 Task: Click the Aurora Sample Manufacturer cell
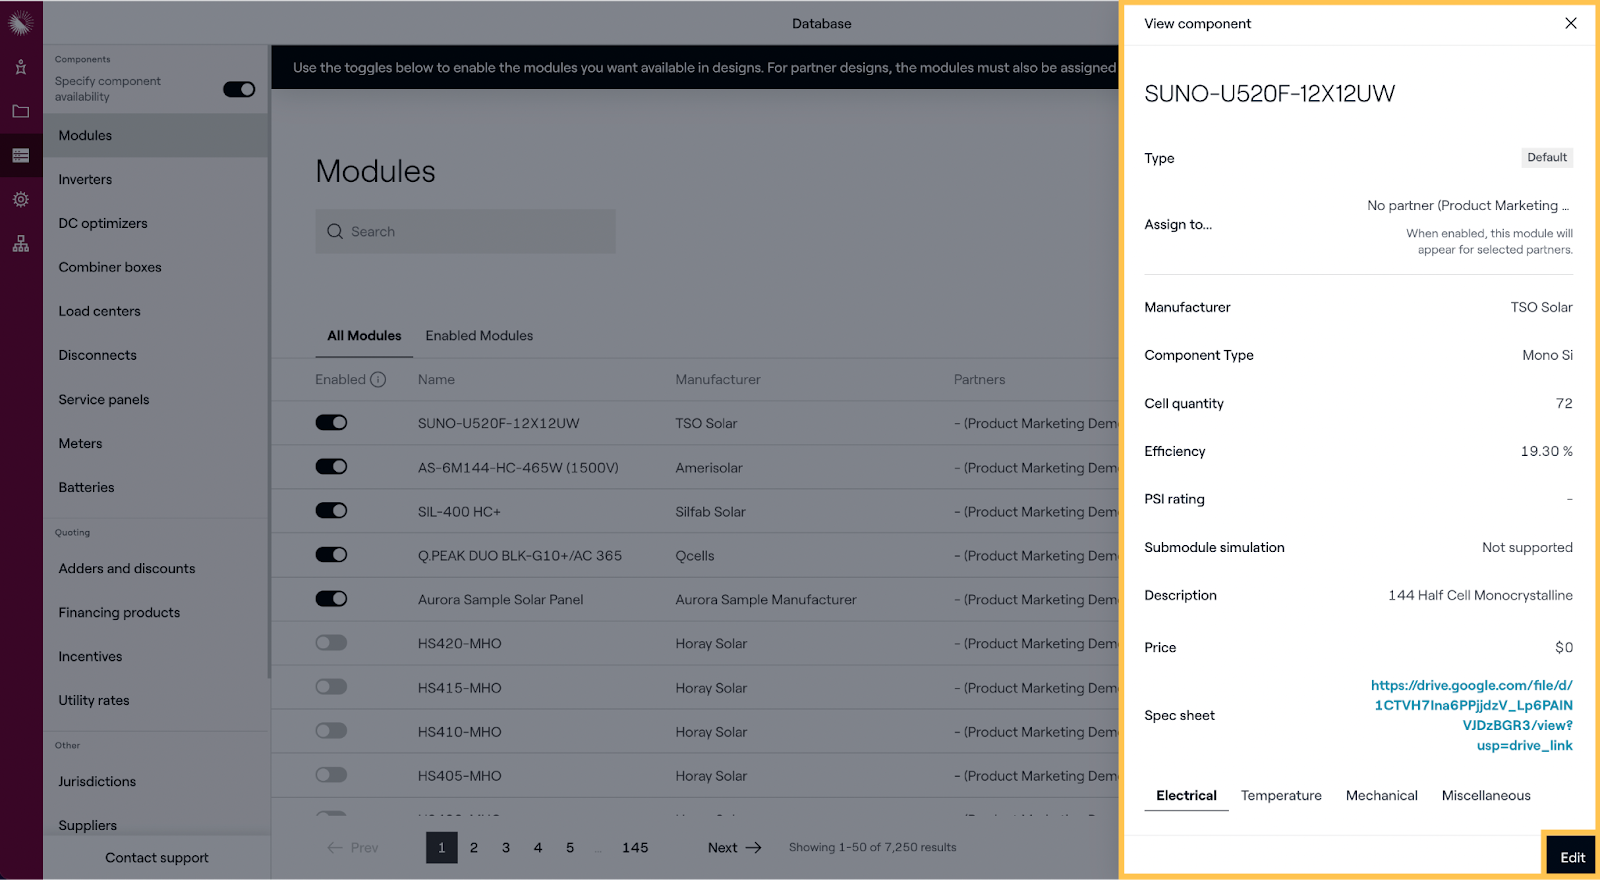(x=766, y=599)
